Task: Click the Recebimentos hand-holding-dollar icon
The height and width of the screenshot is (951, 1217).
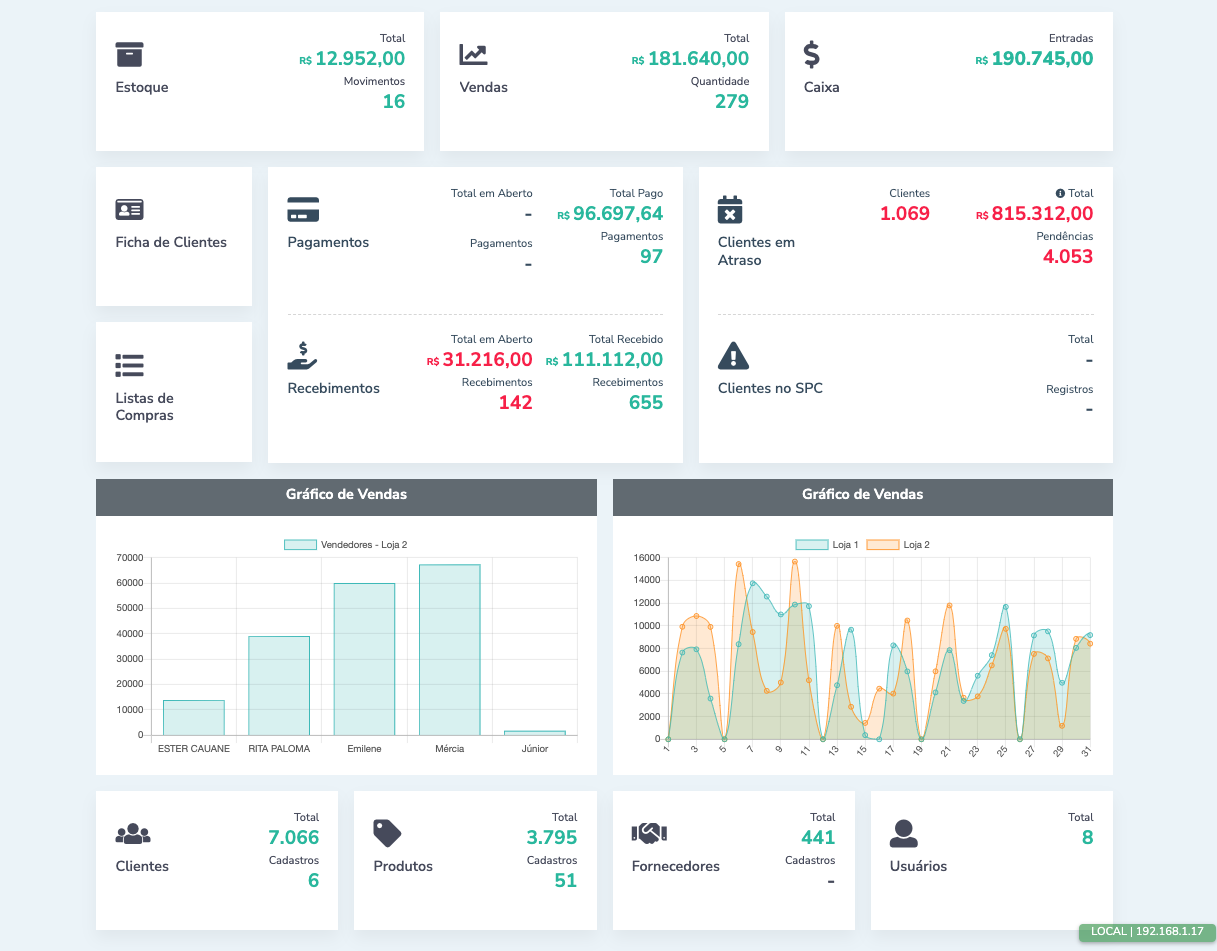Action: pos(302,356)
